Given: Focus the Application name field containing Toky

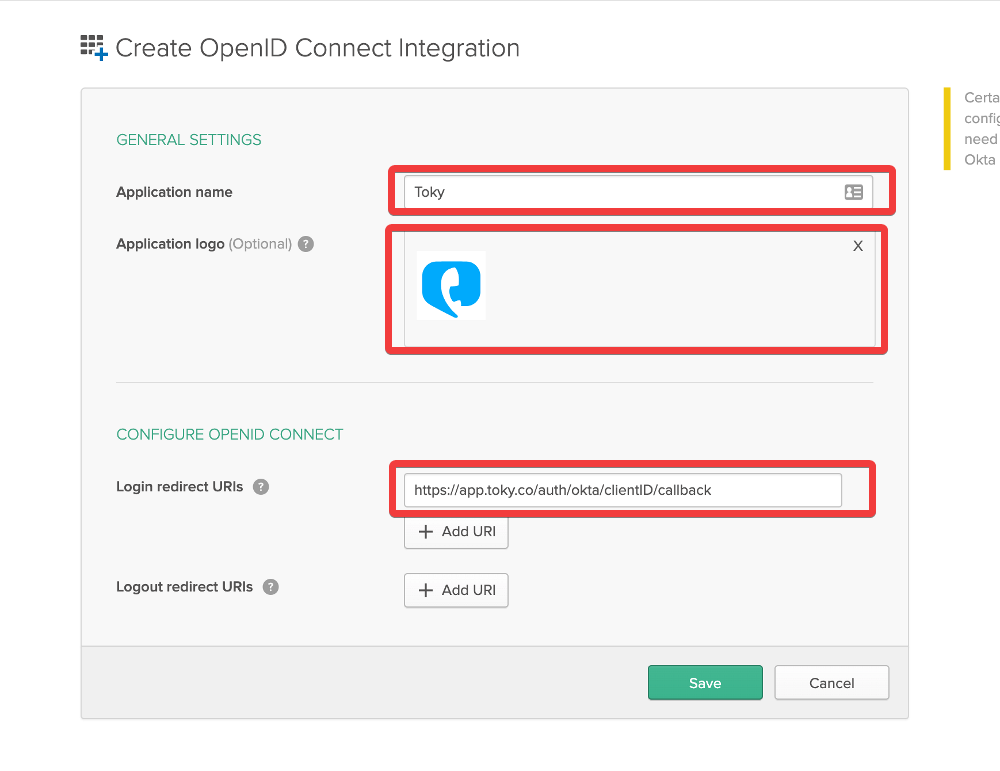Looking at the screenshot, I should point(620,192).
